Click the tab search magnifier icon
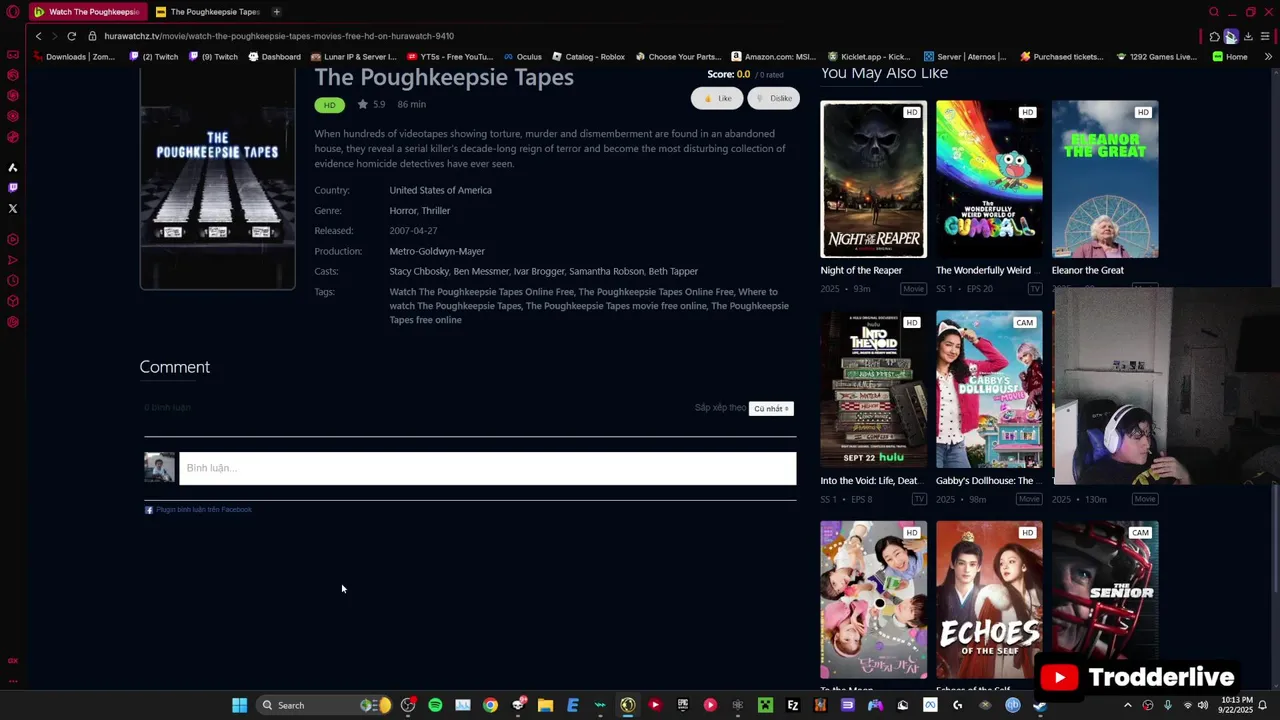Viewport: 1280px width, 720px height. click(x=1214, y=12)
